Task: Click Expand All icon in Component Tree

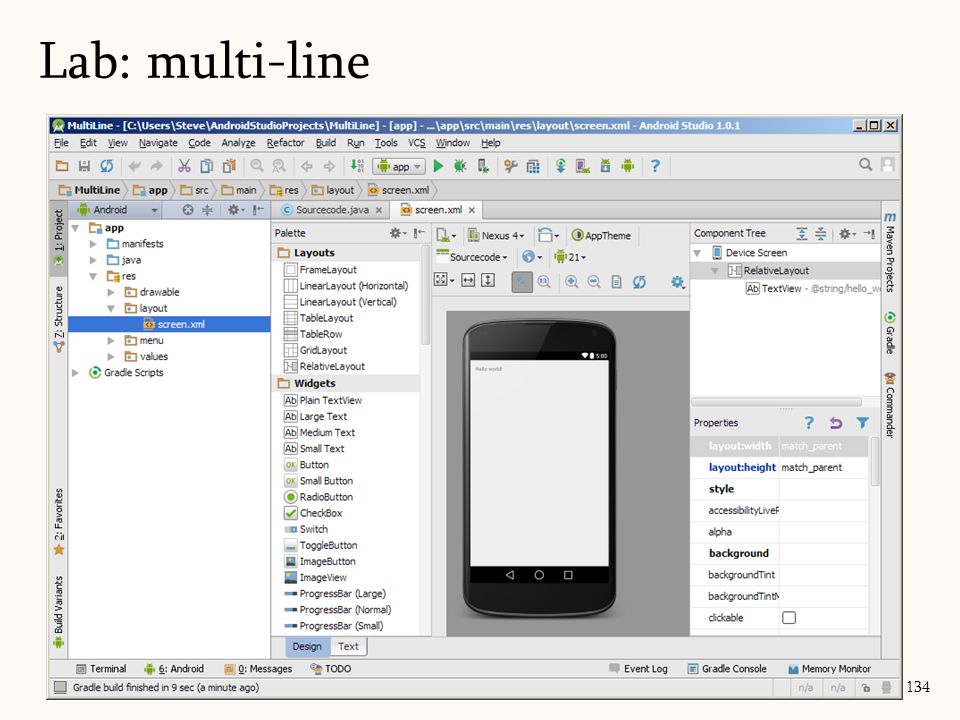Action: point(801,233)
